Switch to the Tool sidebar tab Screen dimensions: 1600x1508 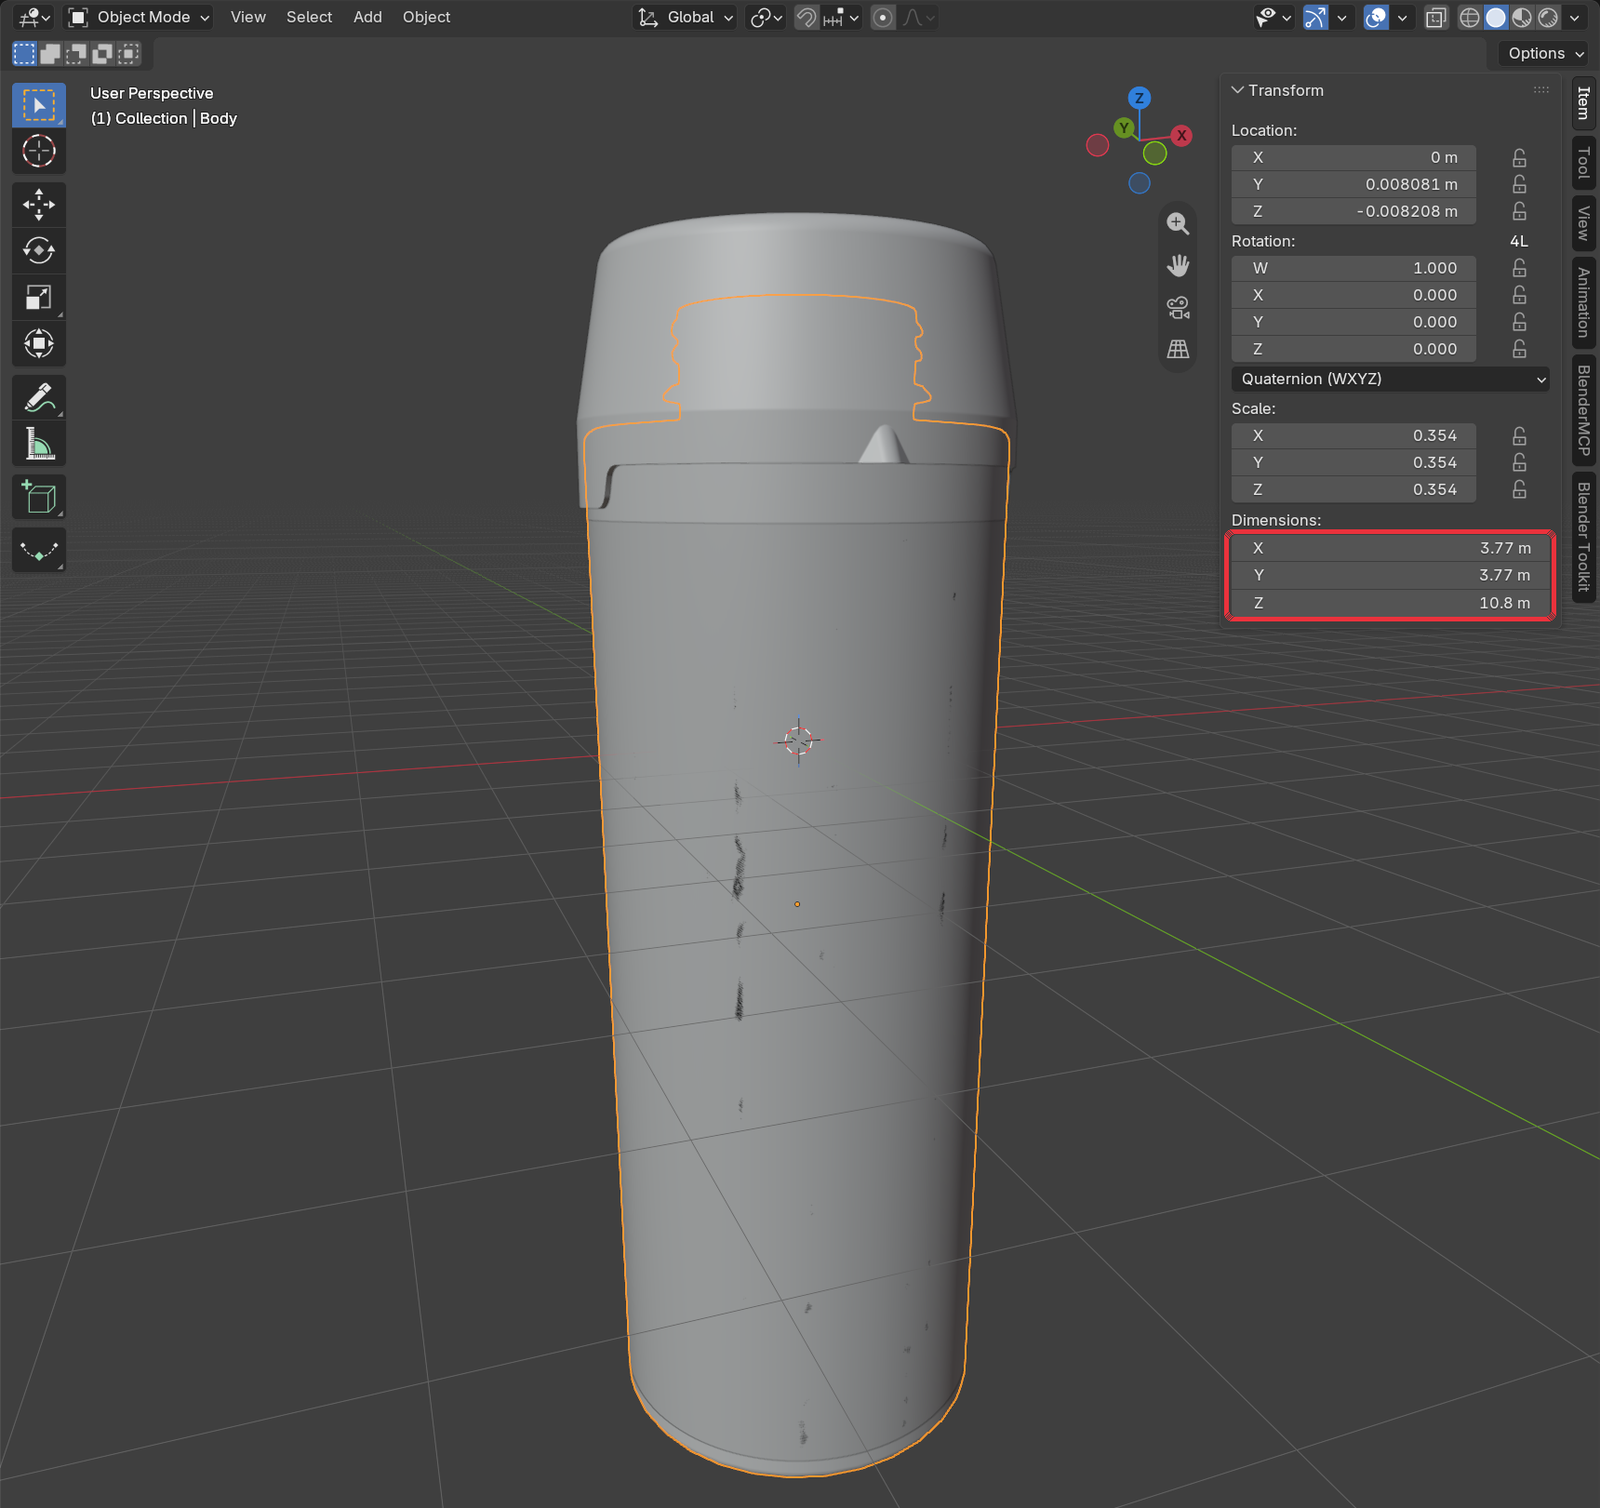click(x=1583, y=162)
